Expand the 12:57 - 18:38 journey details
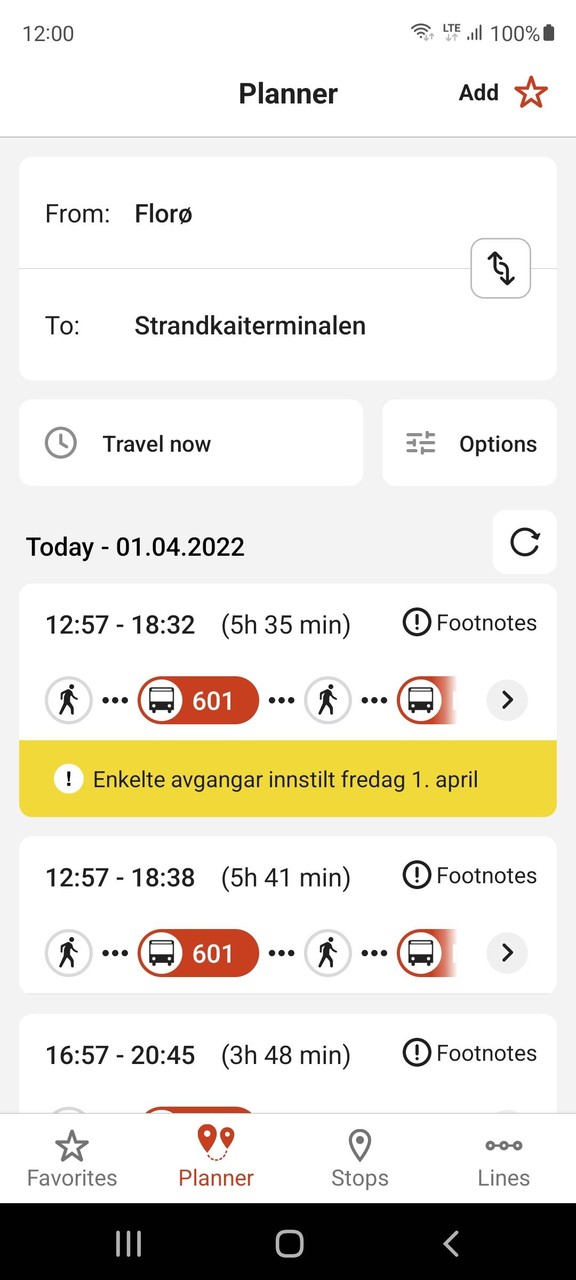 [x=507, y=953]
